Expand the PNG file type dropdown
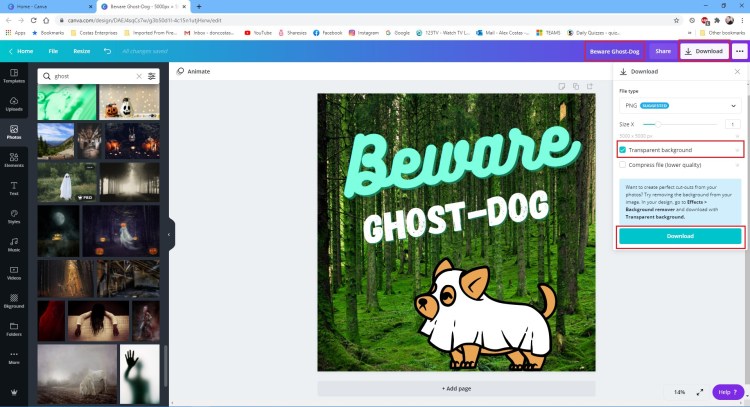 click(x=679, y=105)
